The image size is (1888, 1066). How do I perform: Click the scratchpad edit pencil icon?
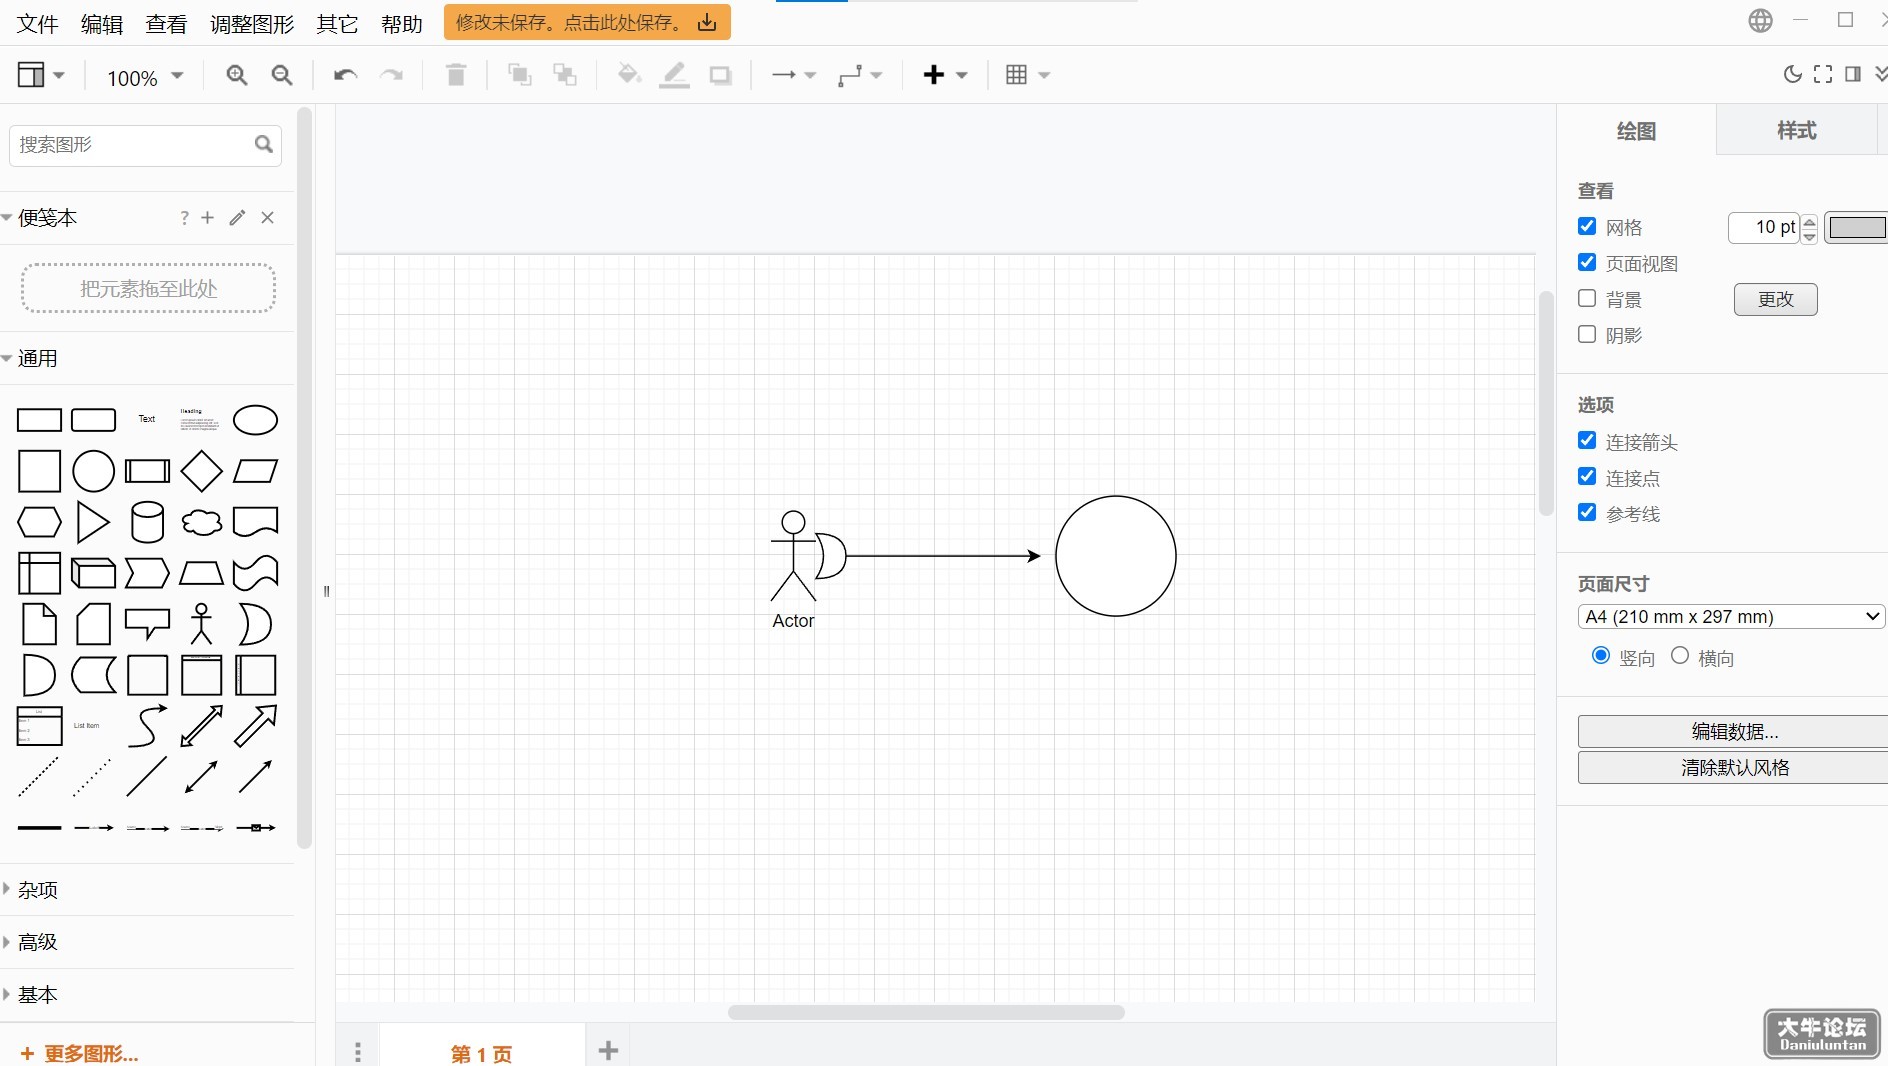pyautogui.click(x=237, y=218)
